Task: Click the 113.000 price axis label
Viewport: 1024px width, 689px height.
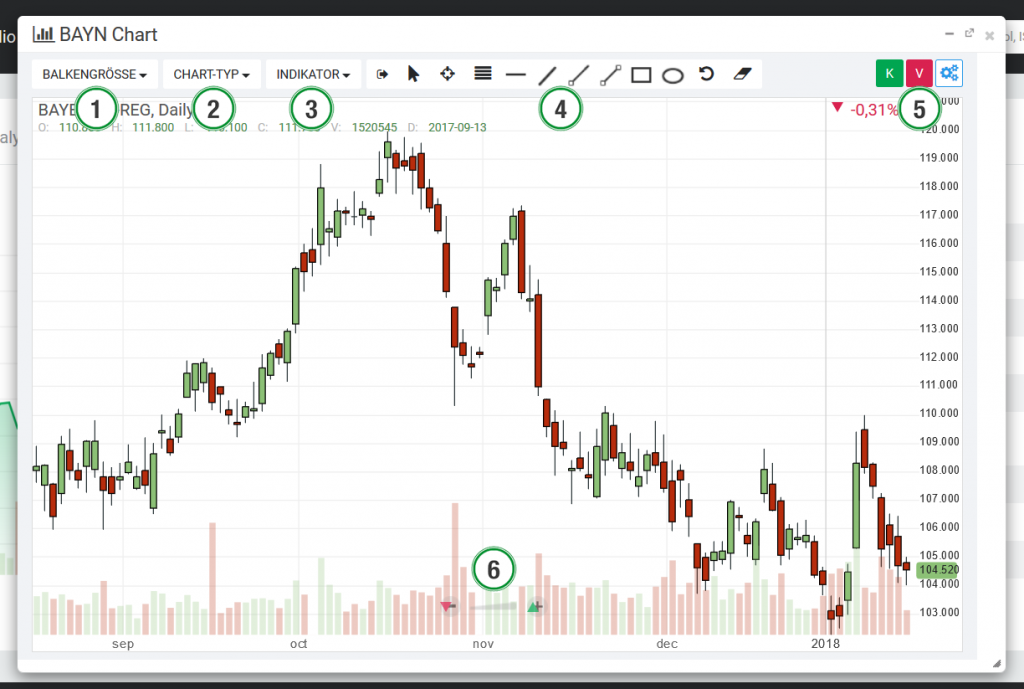Action: point(939,328)
